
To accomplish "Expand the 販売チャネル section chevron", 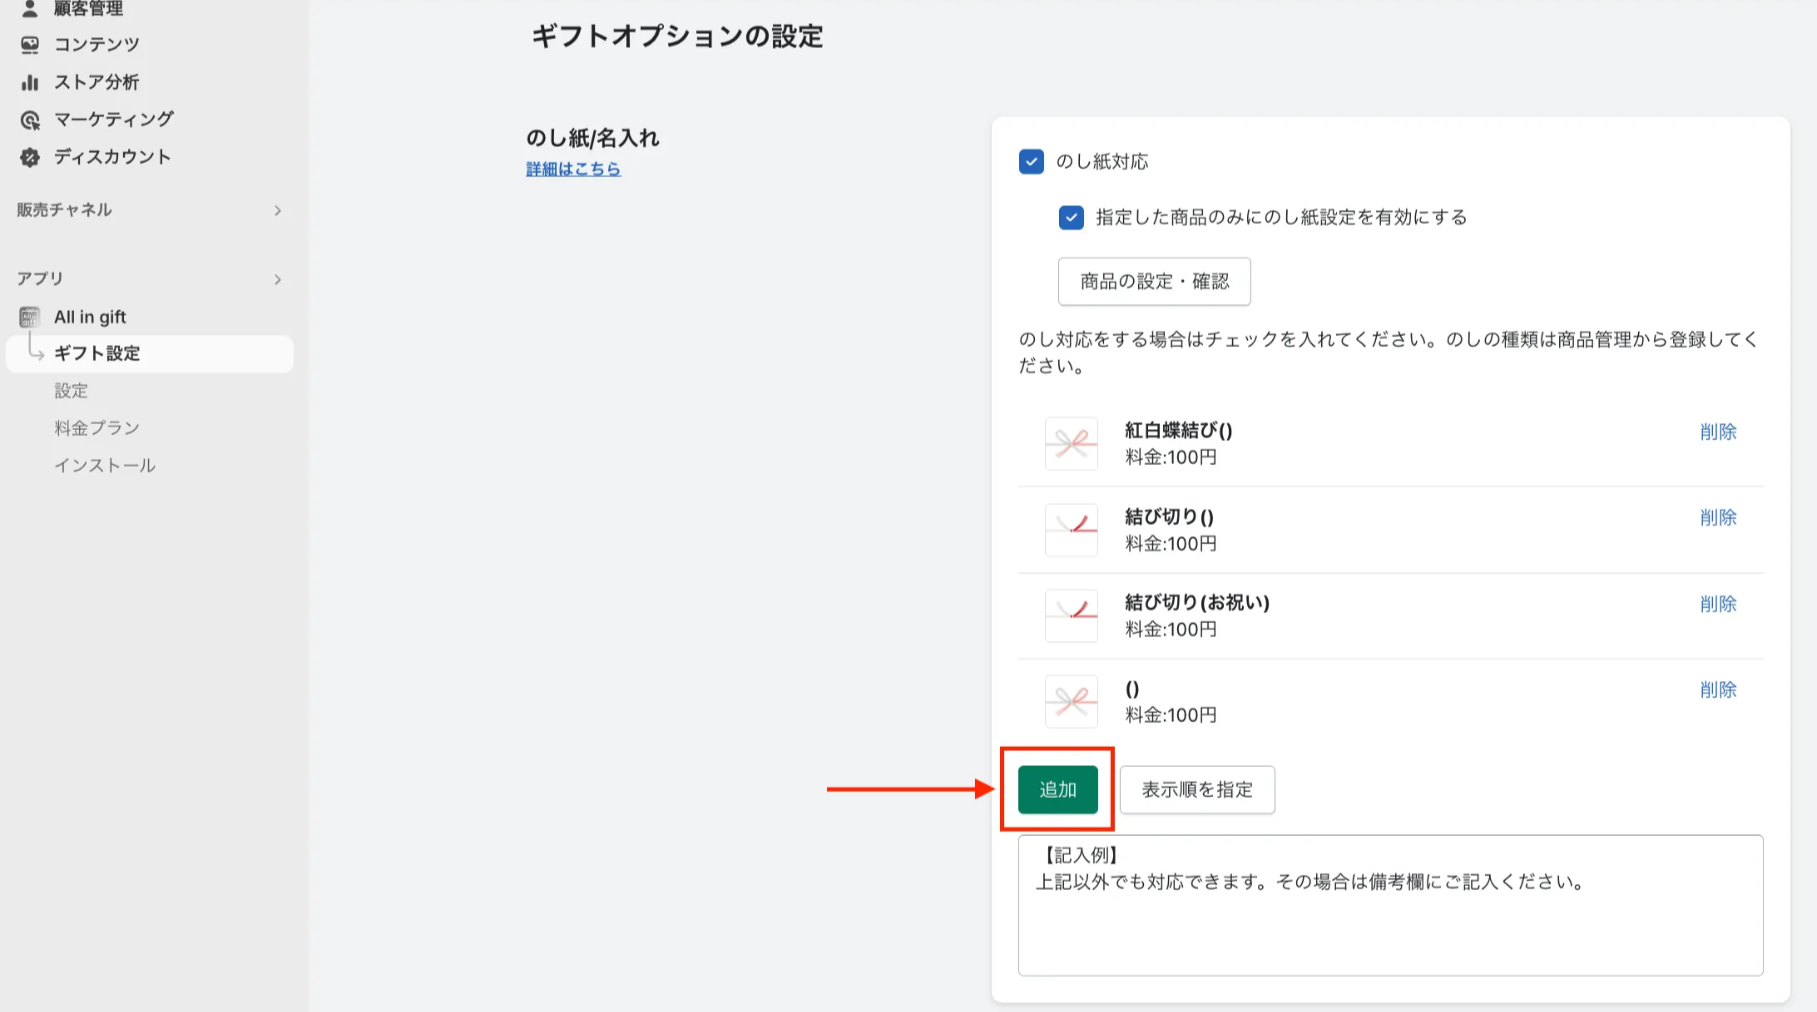I will pos(277,210).
